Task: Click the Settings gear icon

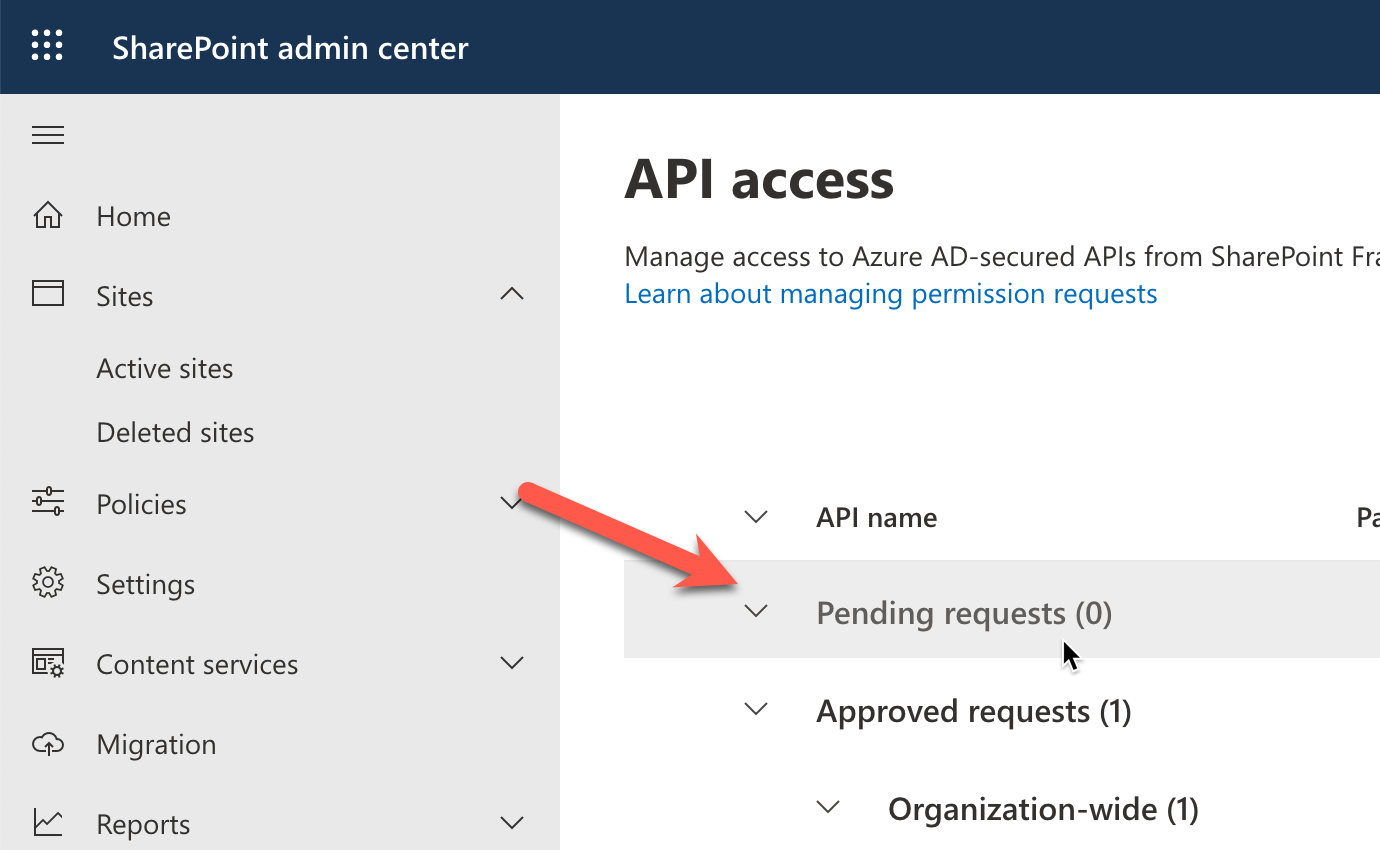Action: pos(47,583)
